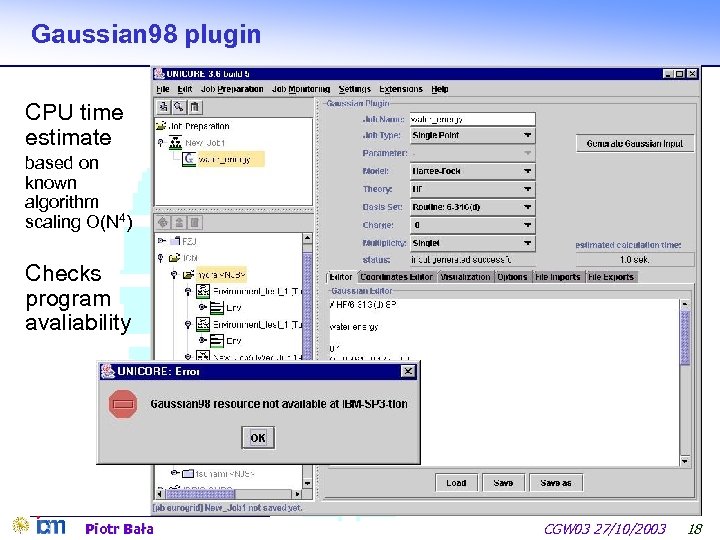Image resolution: width=720 pixels, height=540 pixels.
Task: Click the FZJ folder icon
Action: pos(175,241)
